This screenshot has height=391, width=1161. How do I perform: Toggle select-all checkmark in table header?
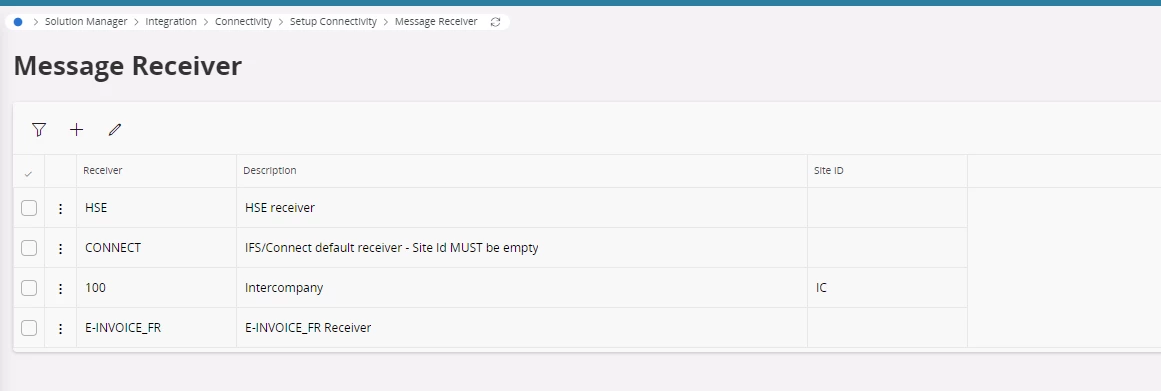(x=28, y=174)
